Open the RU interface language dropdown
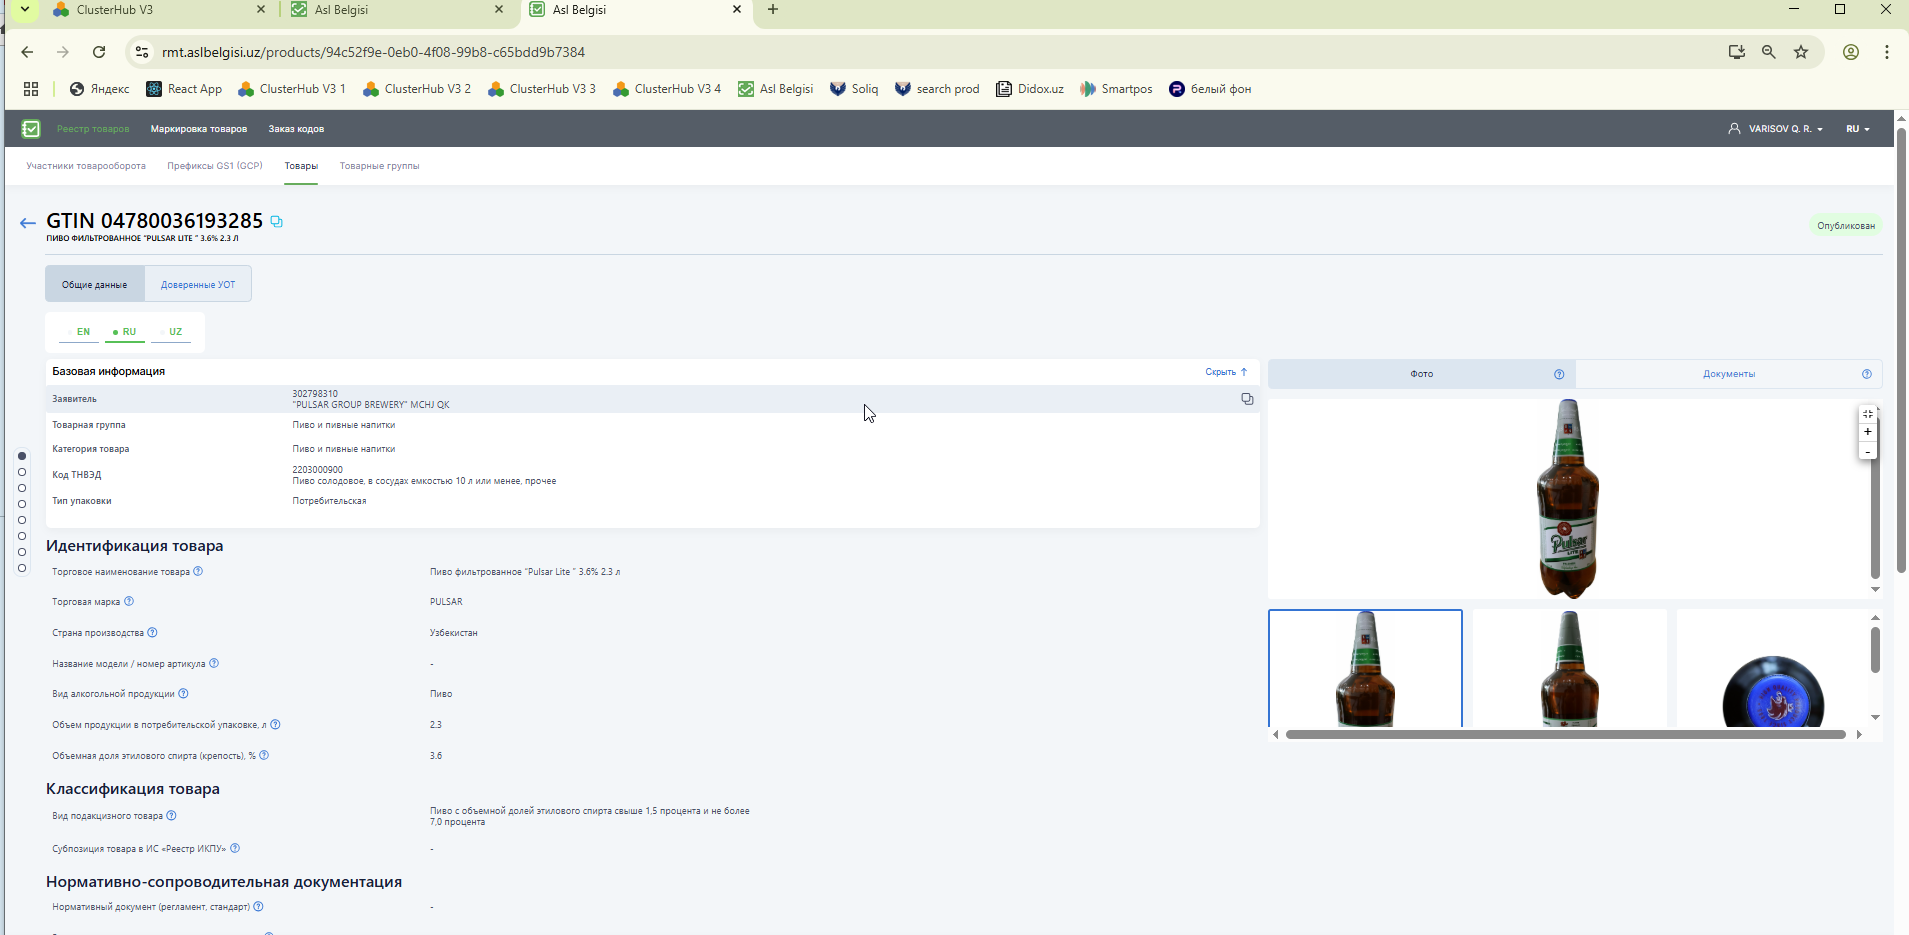1909x935 pixels. (x=1858, y=129)
